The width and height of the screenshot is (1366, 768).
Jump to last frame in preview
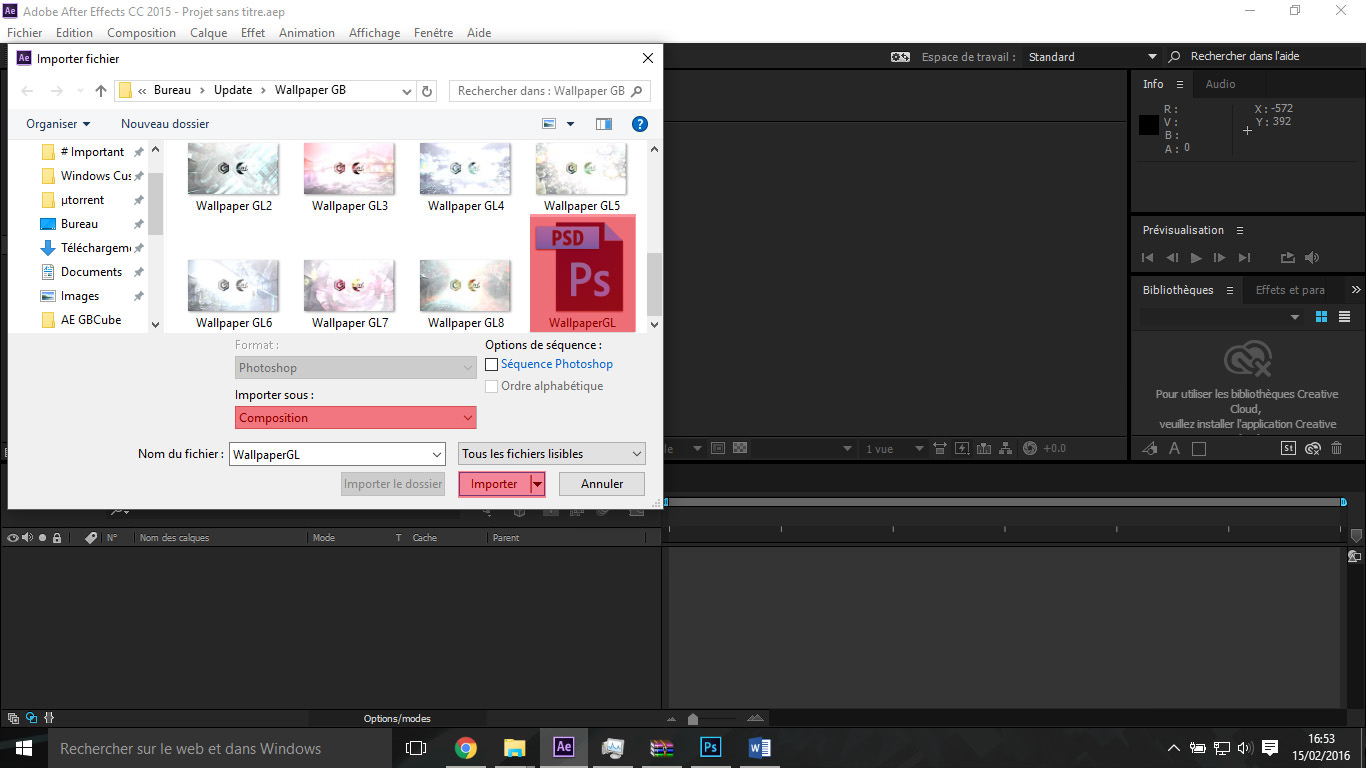pos(1244,258)
